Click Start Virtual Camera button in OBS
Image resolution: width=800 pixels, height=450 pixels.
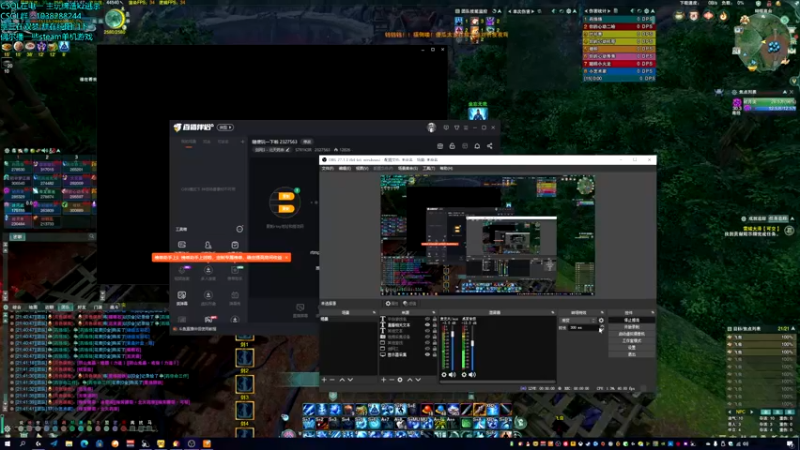(632, 334)
